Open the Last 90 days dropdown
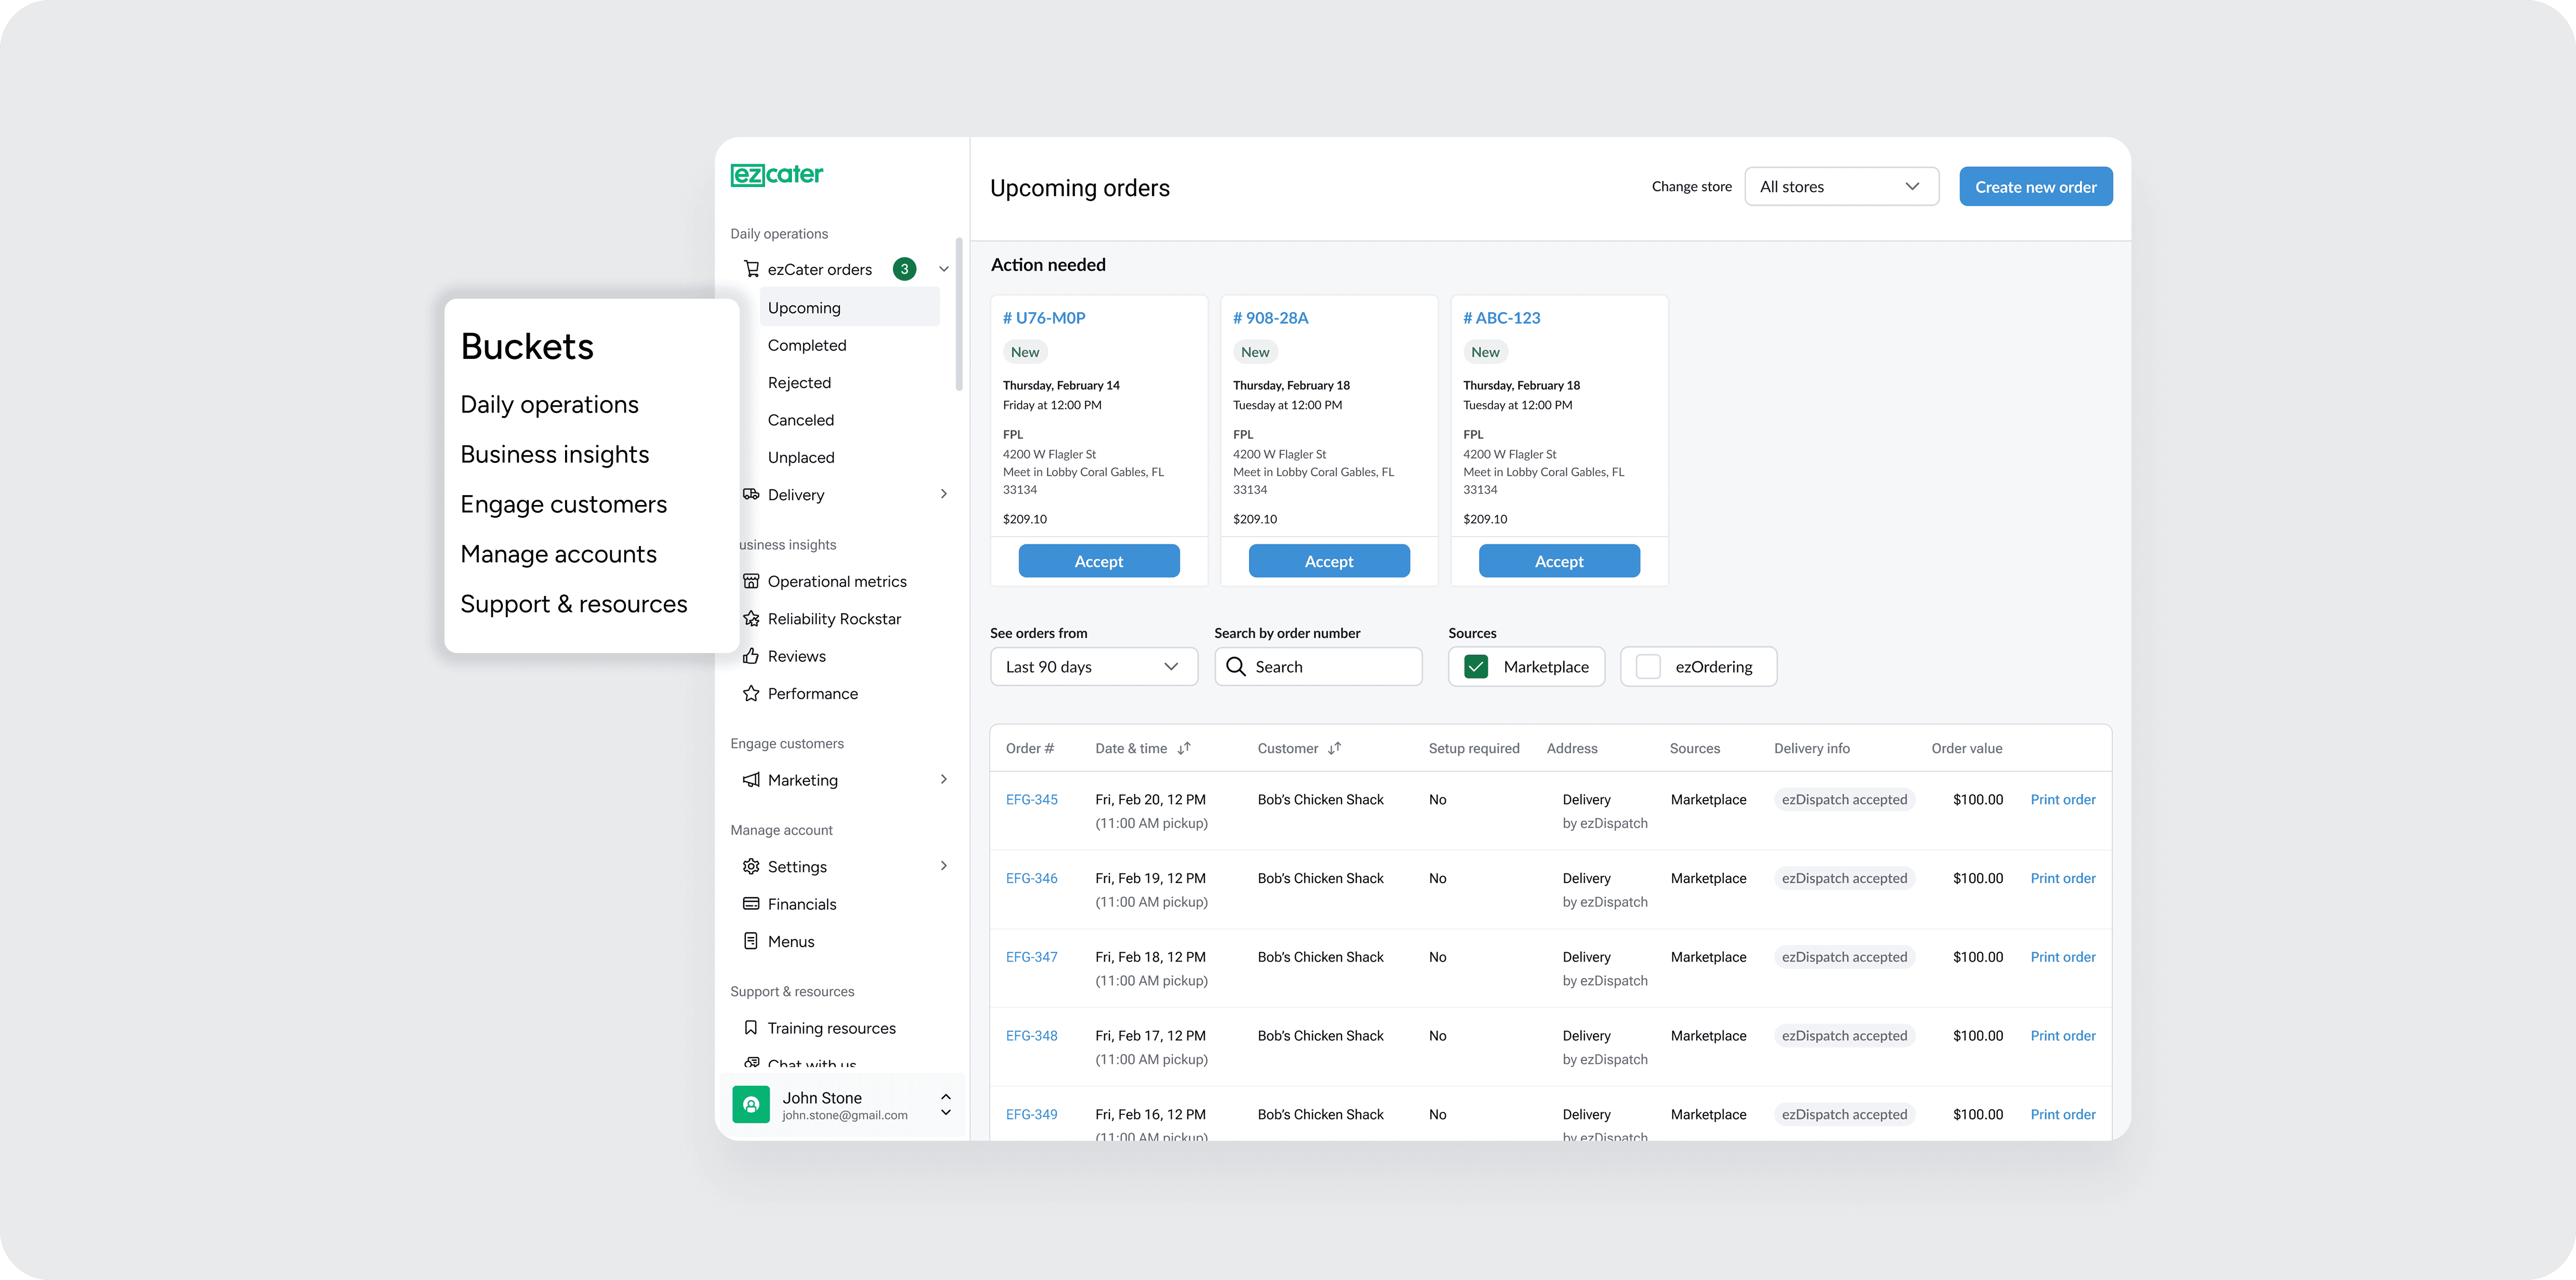 [x=1093, y=667]
